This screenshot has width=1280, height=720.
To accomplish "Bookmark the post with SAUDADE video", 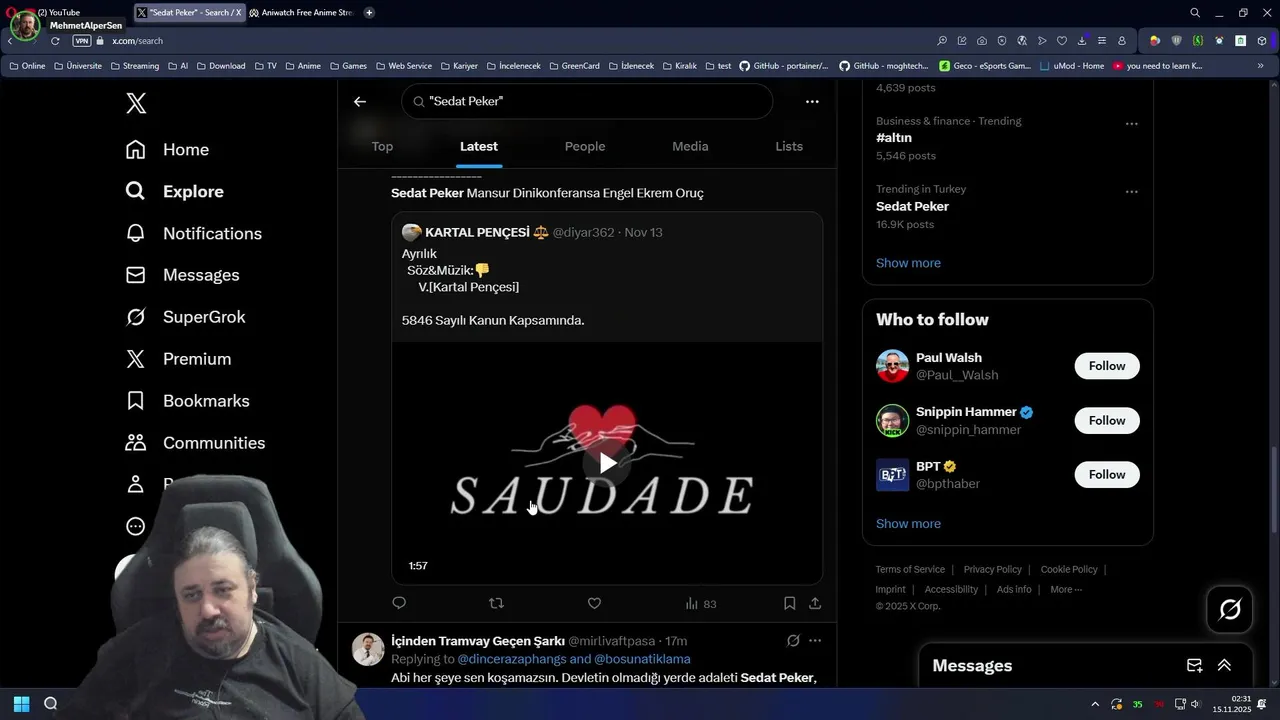I will (789, 603).
